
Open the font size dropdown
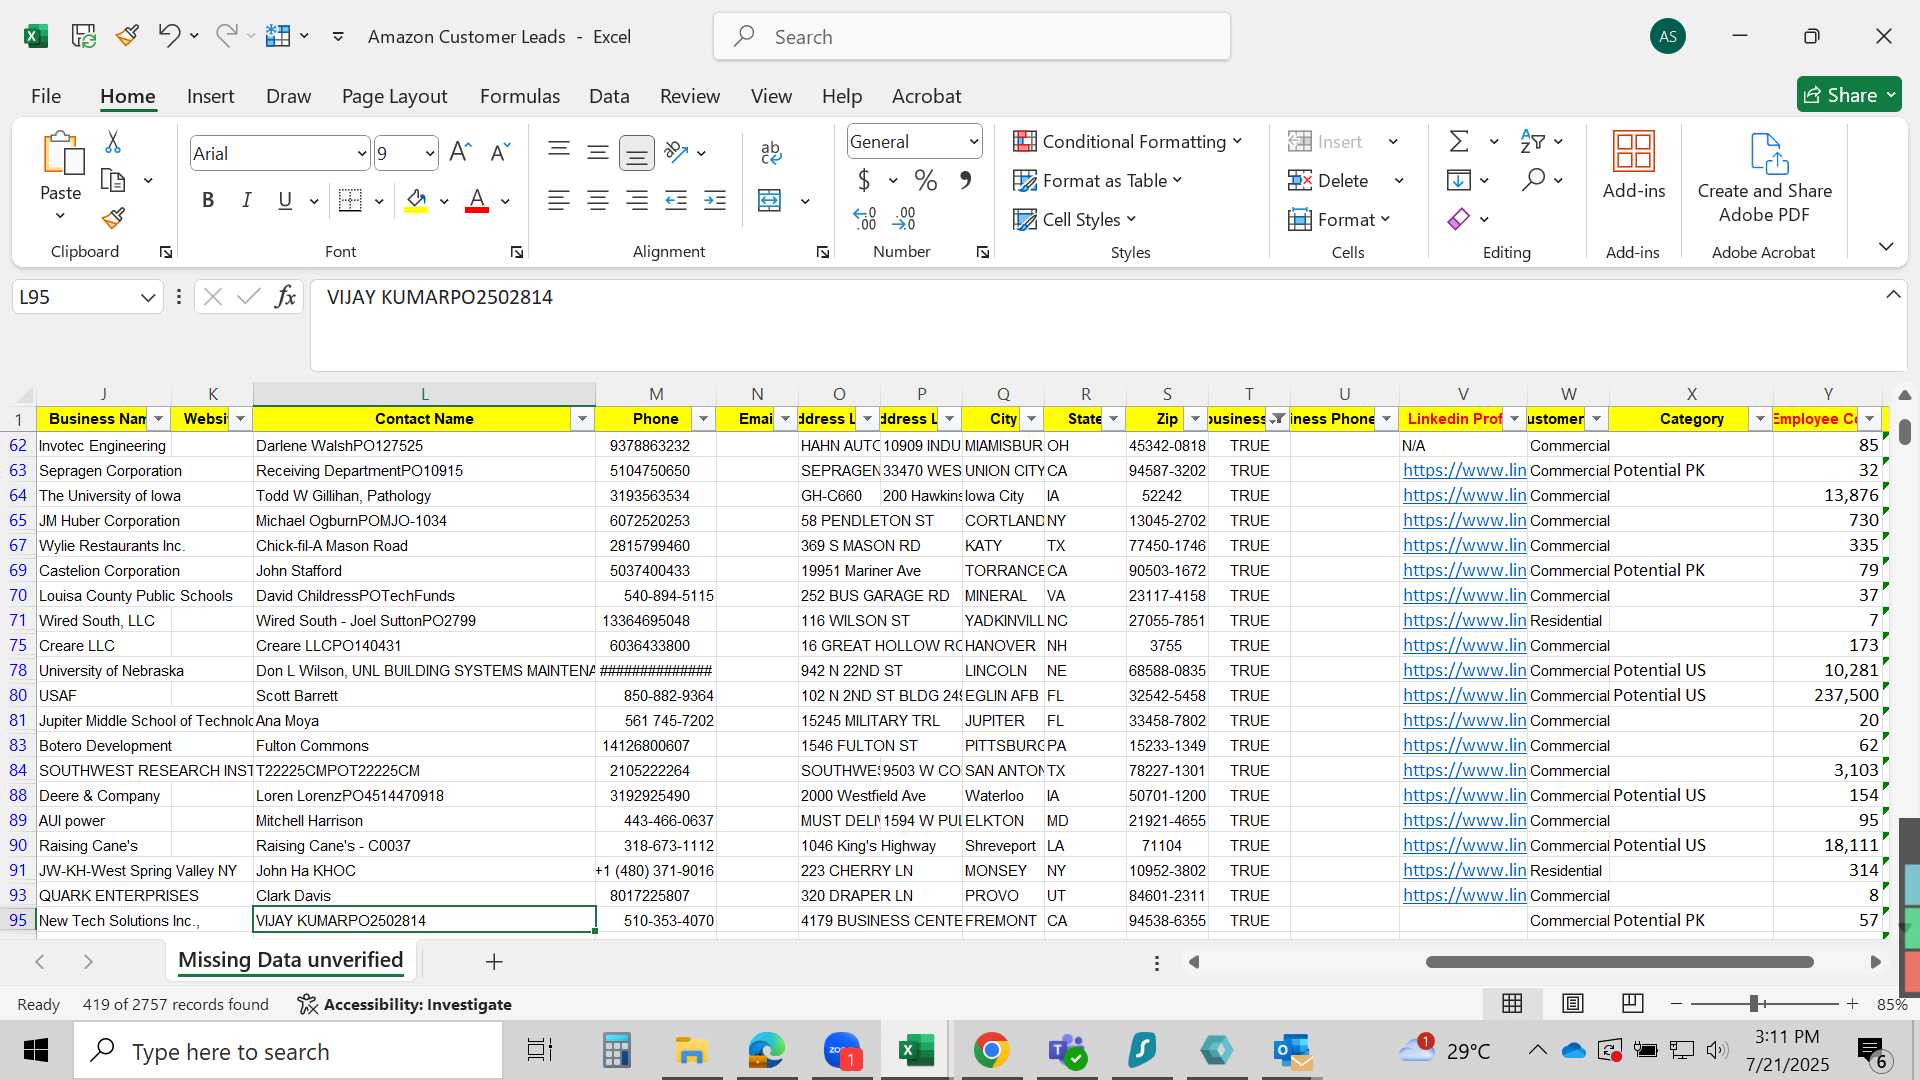pos(430,153)
